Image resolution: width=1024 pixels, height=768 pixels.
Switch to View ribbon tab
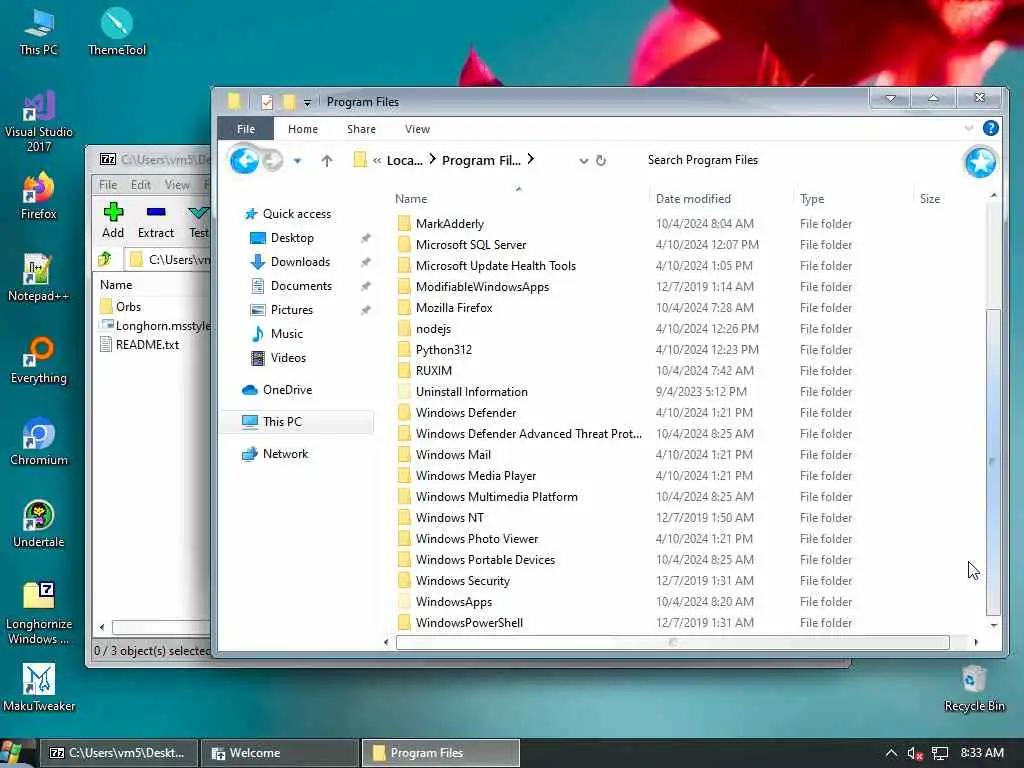click(x=417, y=129)
